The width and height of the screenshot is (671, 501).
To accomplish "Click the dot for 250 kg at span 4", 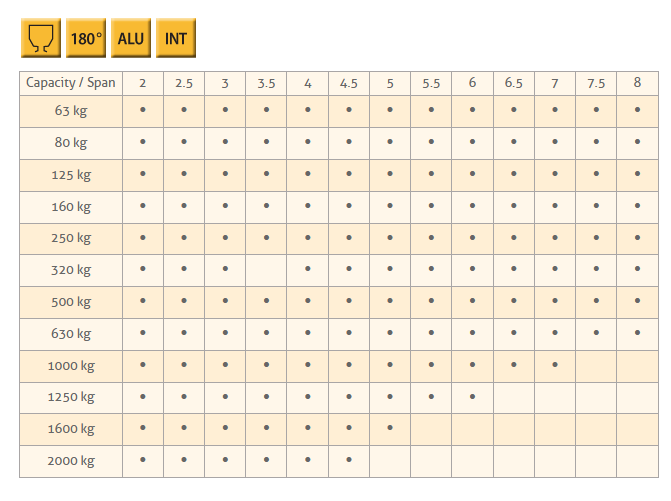I will coord(308,238).
